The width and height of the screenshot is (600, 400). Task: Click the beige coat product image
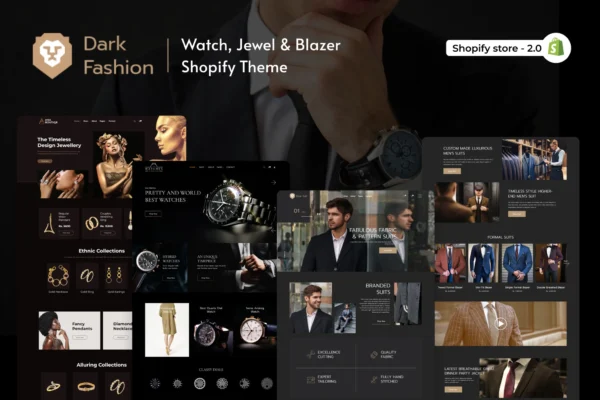(x=167, y=330)
